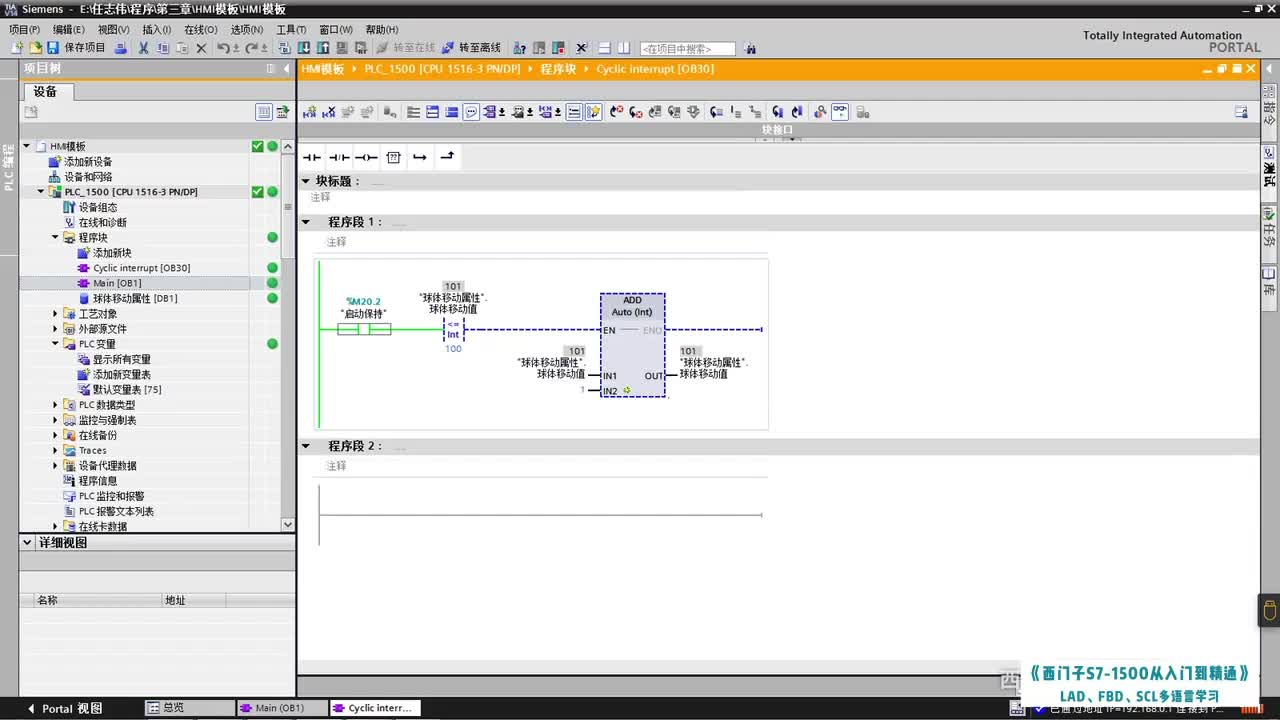This screenshot has height=720, width=1280.
Task: Insert a normally closed contact from the LAD favorites
Action: point(340,157)
